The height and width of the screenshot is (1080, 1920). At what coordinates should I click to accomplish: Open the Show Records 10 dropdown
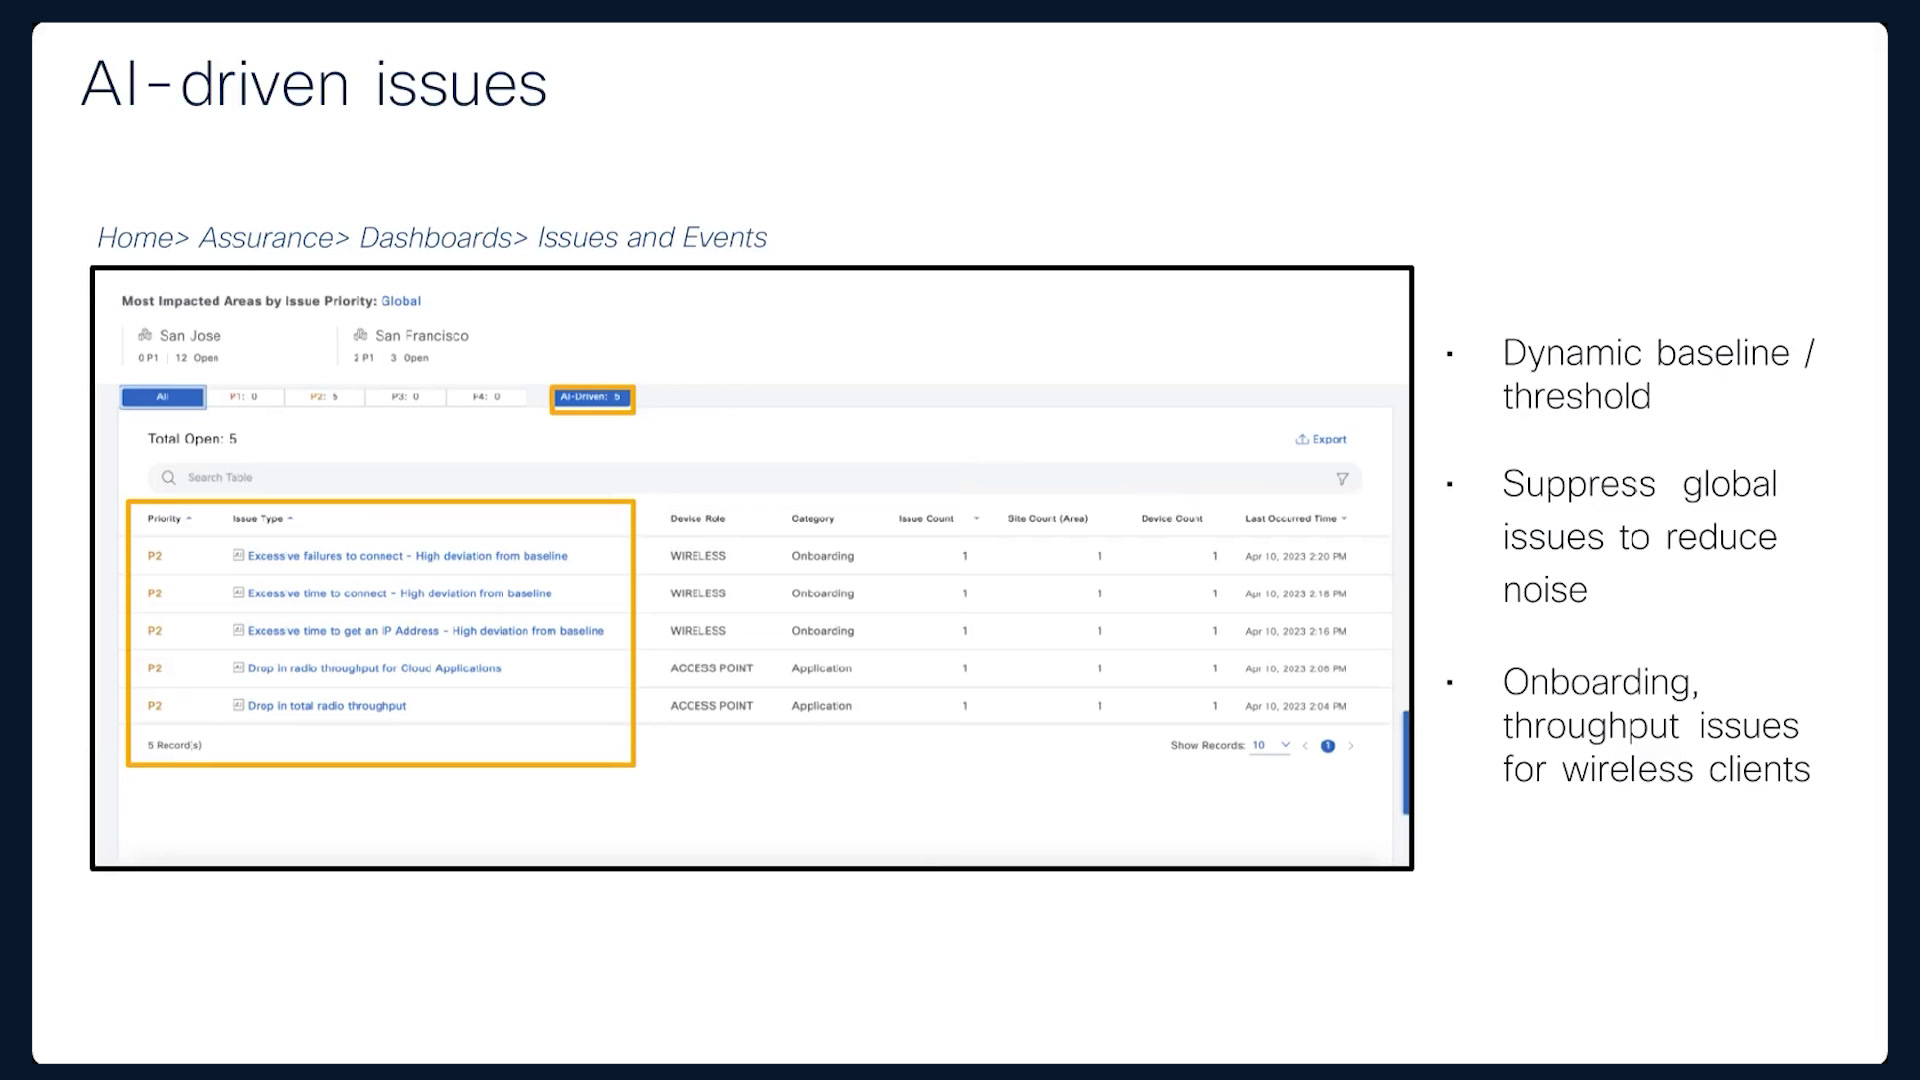pos(1270,746)
